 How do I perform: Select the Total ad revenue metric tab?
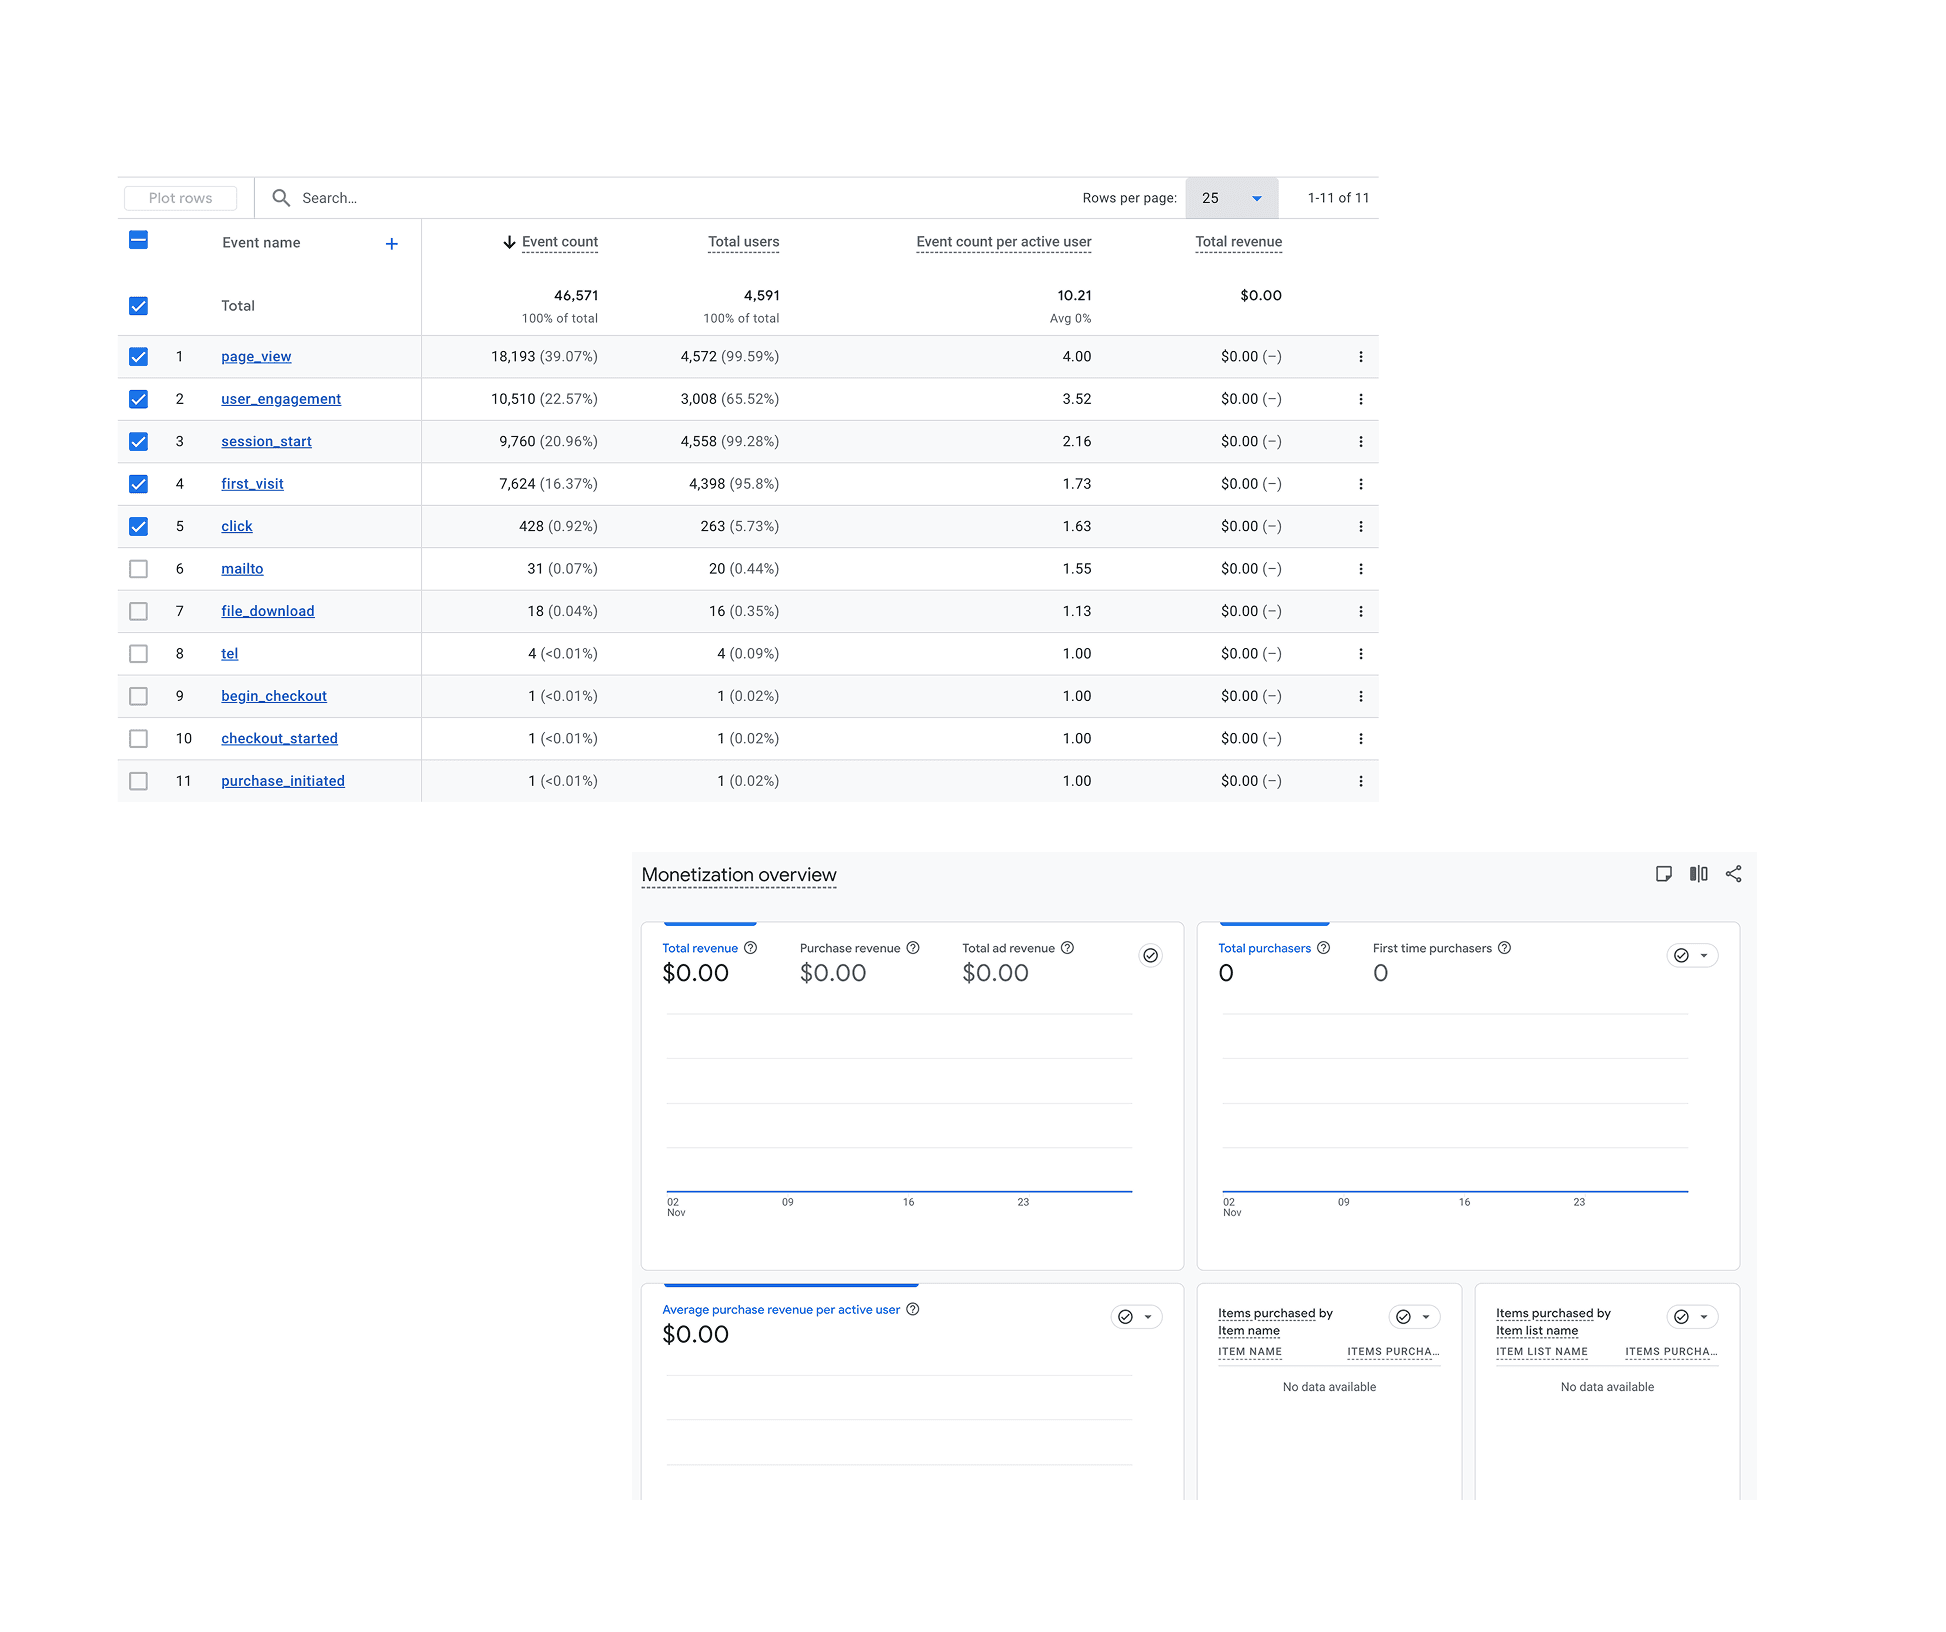[1008, 948]
